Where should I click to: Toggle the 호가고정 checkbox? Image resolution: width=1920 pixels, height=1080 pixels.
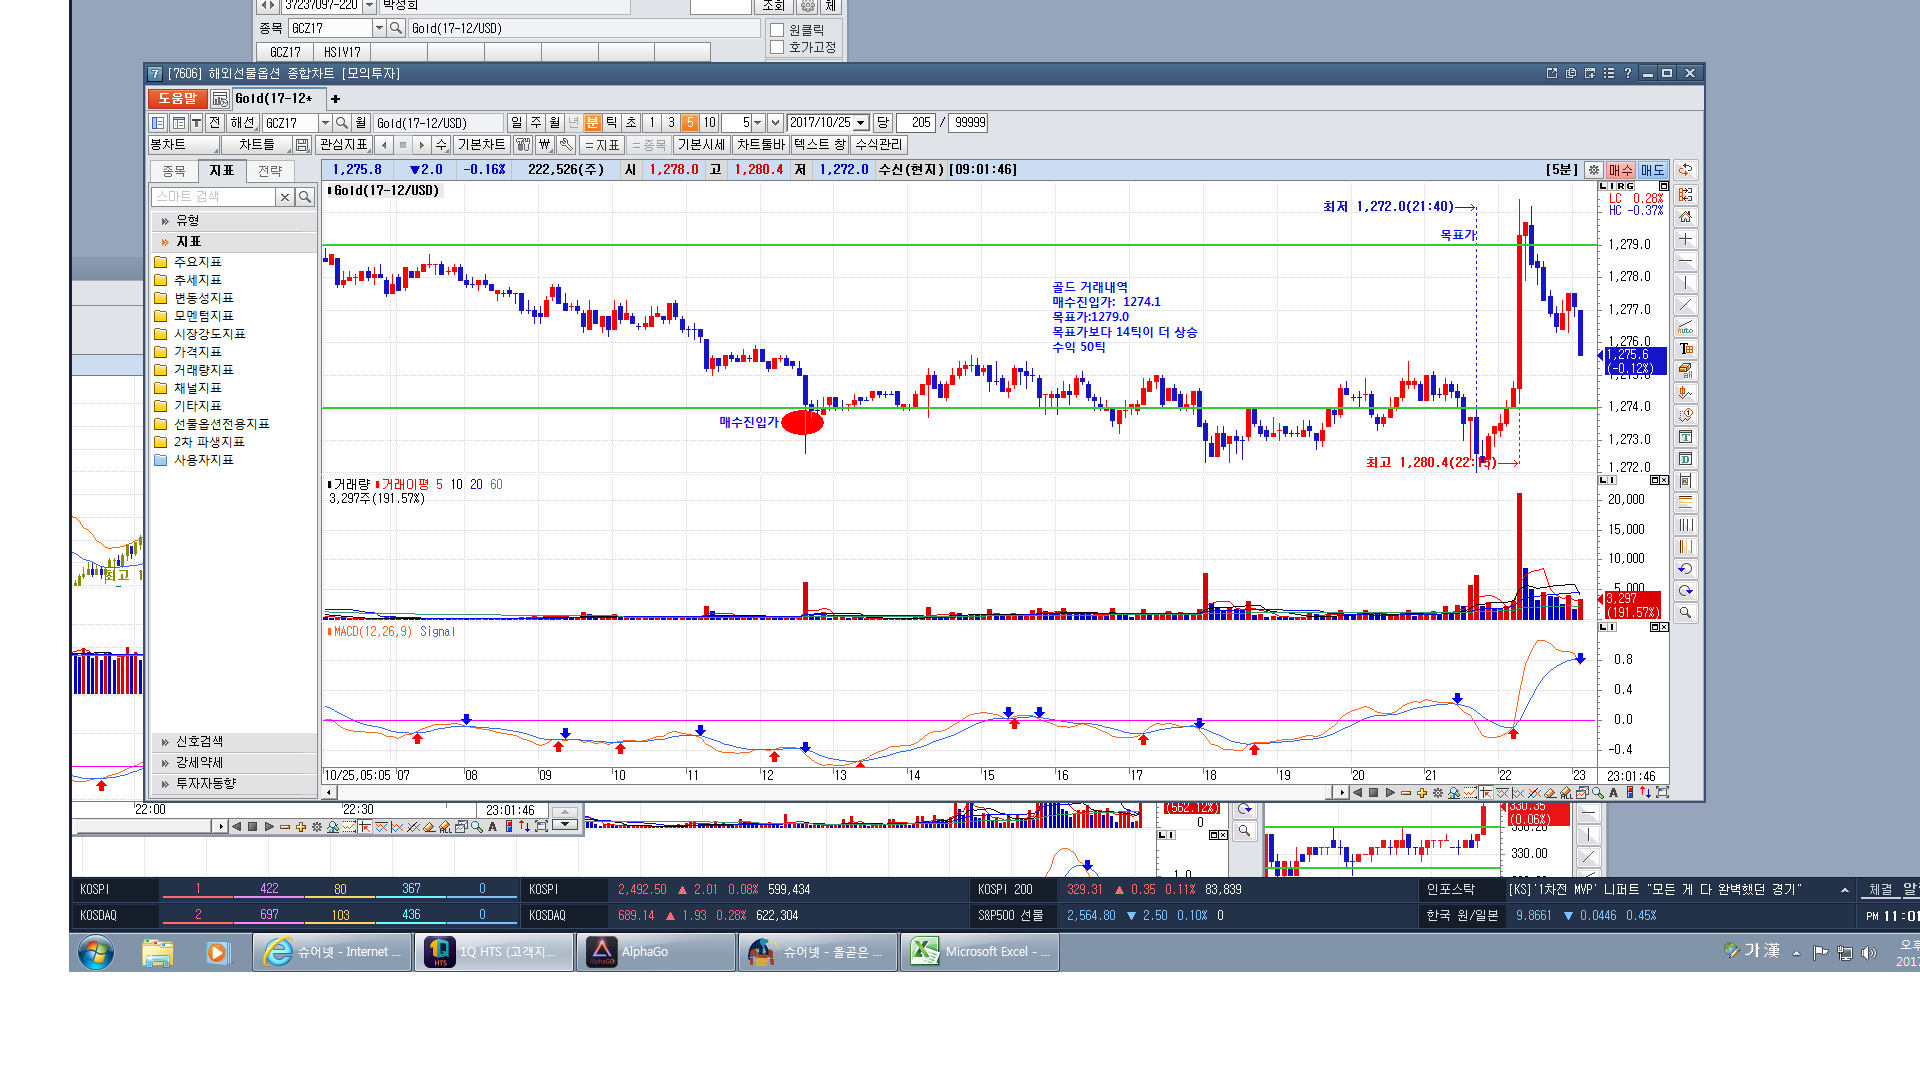coord(777,47)
